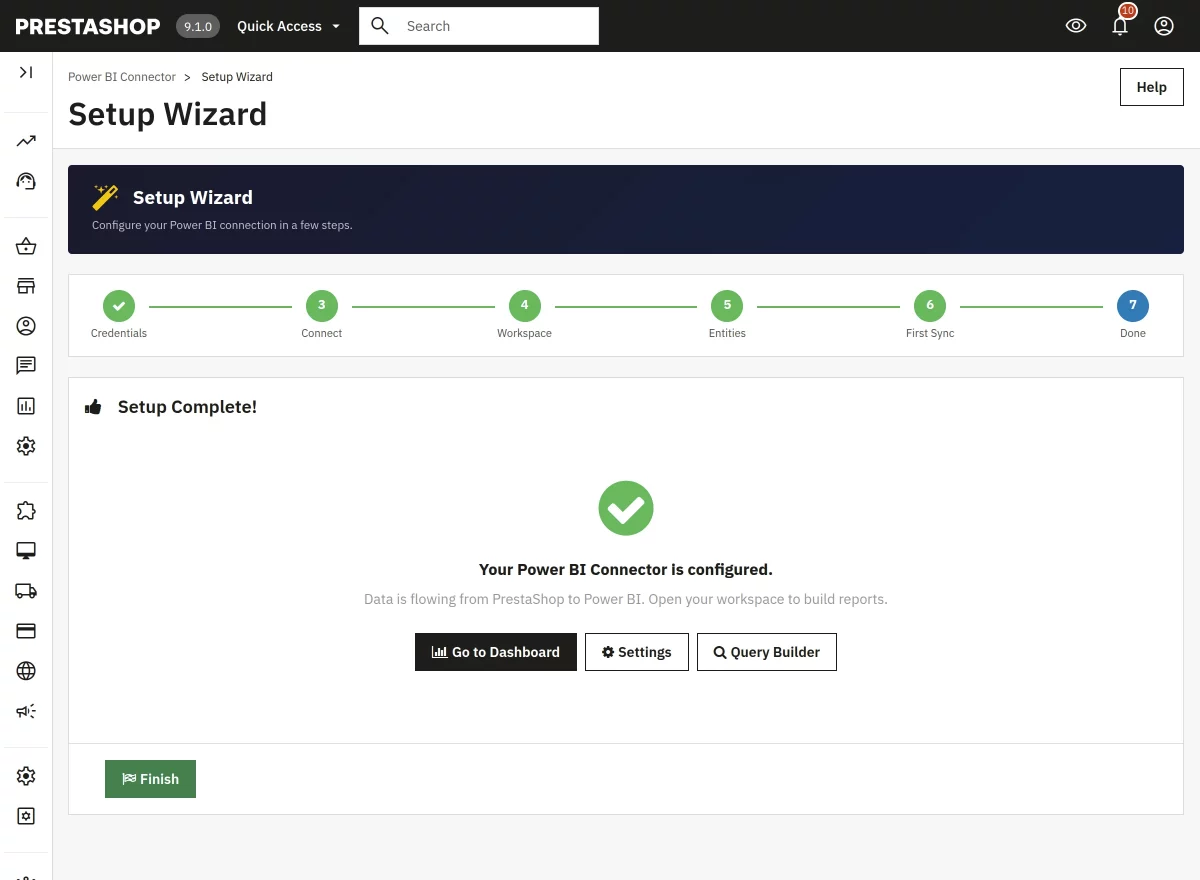This screenshot has width=1200, height=880.
Task: Go to step 6 First Sync
Action: [x=930, y=305]
